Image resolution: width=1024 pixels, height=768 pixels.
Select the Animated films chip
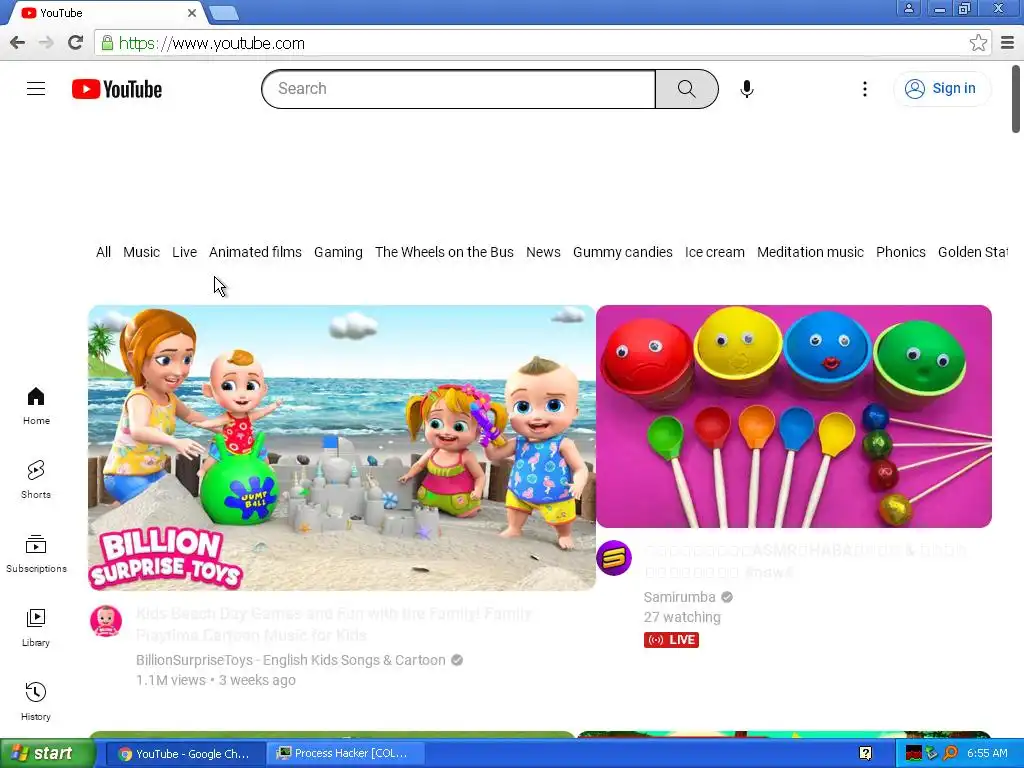[x=255, y=252]
